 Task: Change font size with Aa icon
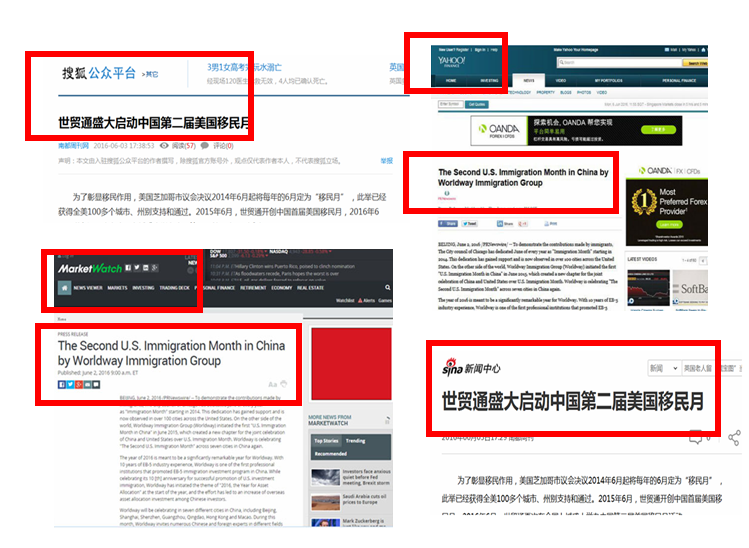pyautogui.click(x=272, y=384)
